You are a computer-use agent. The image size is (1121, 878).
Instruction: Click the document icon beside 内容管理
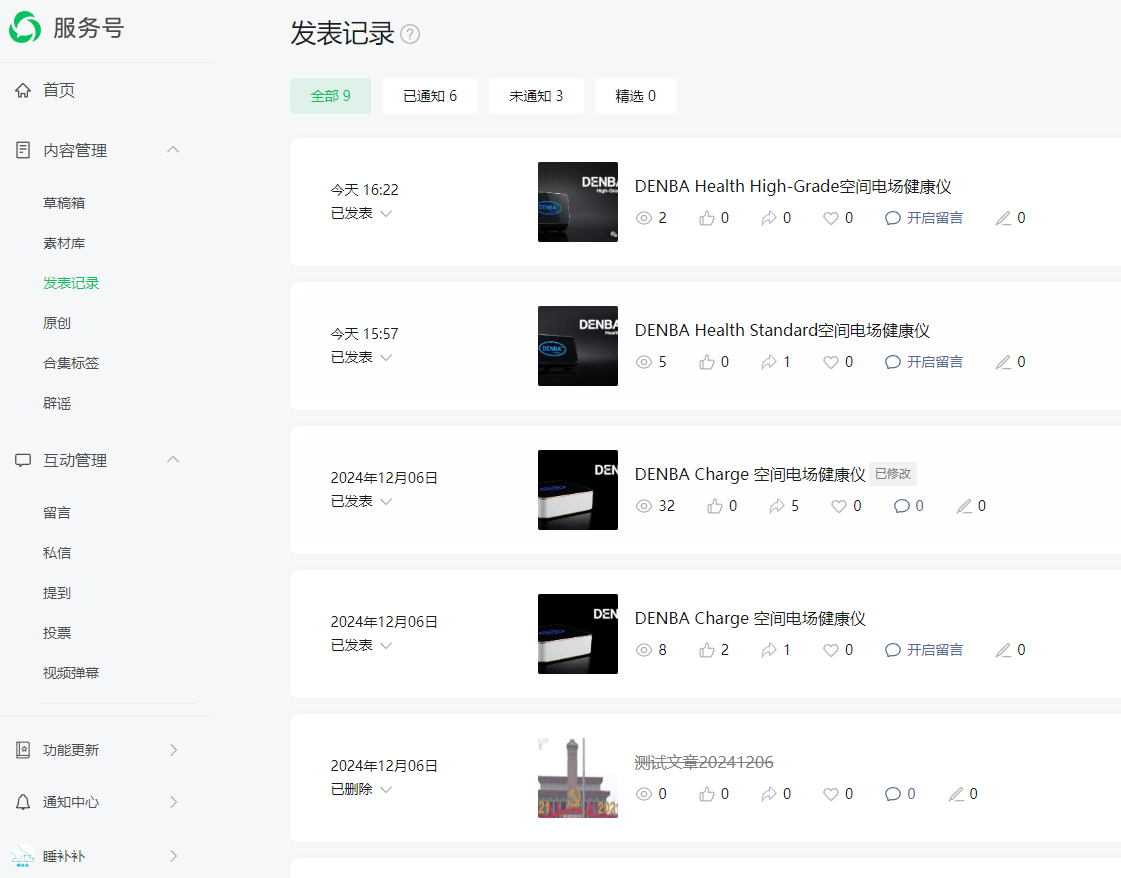tap(23, 150)
